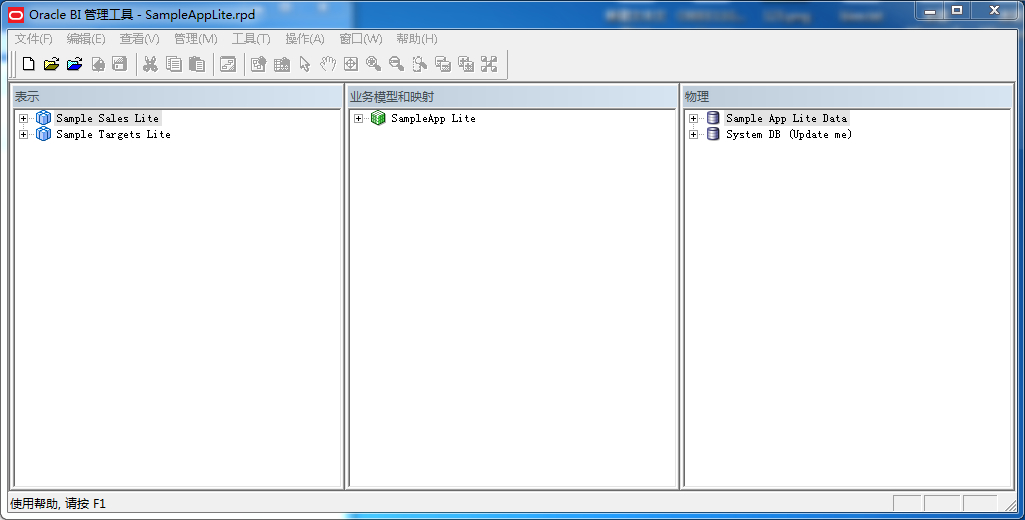The width and height of the screenshot is (1025, 520).
Task: Choose the Select pointer arrow tool
Action: click(x=305, y=63)
